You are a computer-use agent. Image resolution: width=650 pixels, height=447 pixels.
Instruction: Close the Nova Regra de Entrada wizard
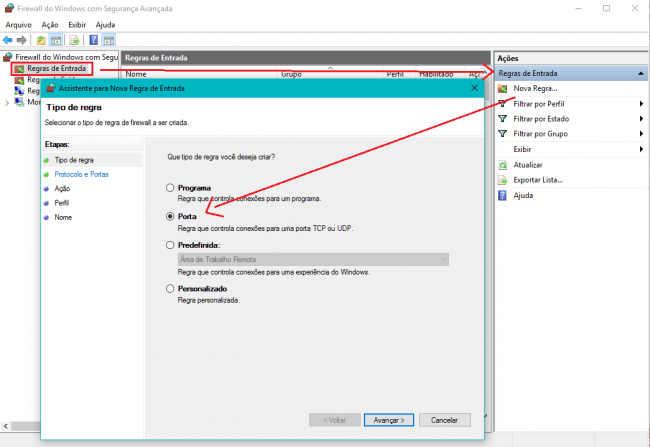pos(475,88)
